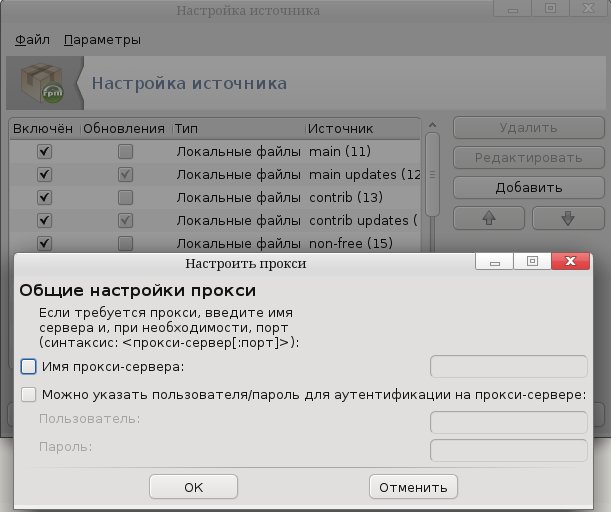
Task: Focus the proxy server name input field
Action: tap(509, 366)
